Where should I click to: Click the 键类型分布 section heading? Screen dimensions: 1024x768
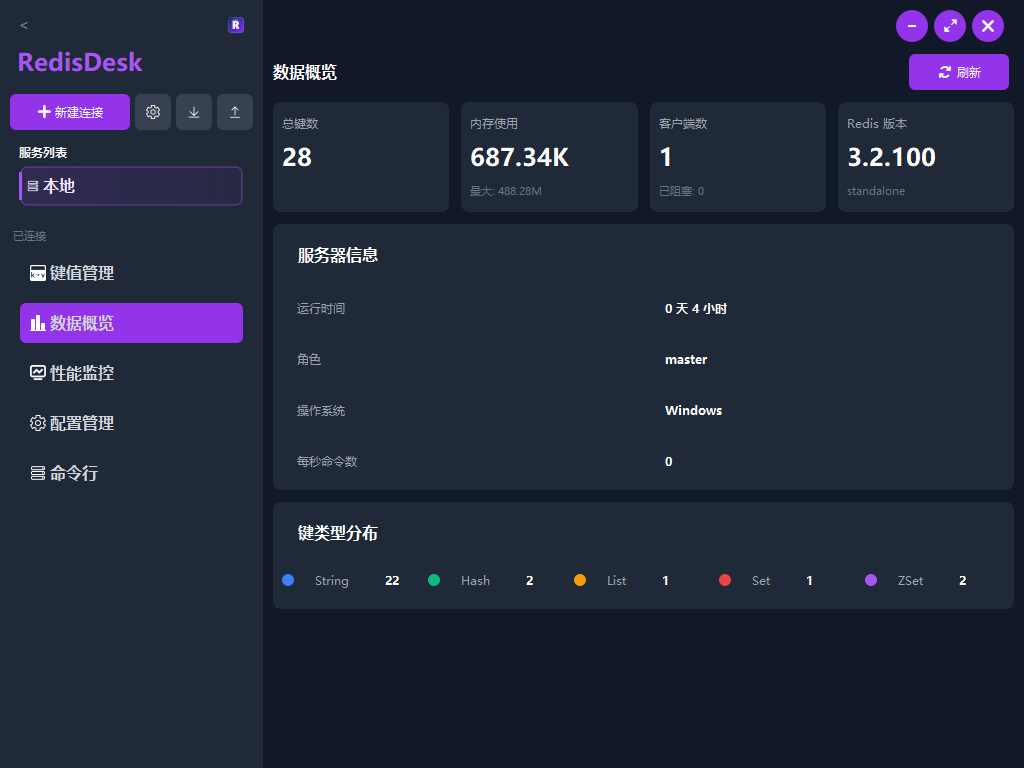[338, 534]
